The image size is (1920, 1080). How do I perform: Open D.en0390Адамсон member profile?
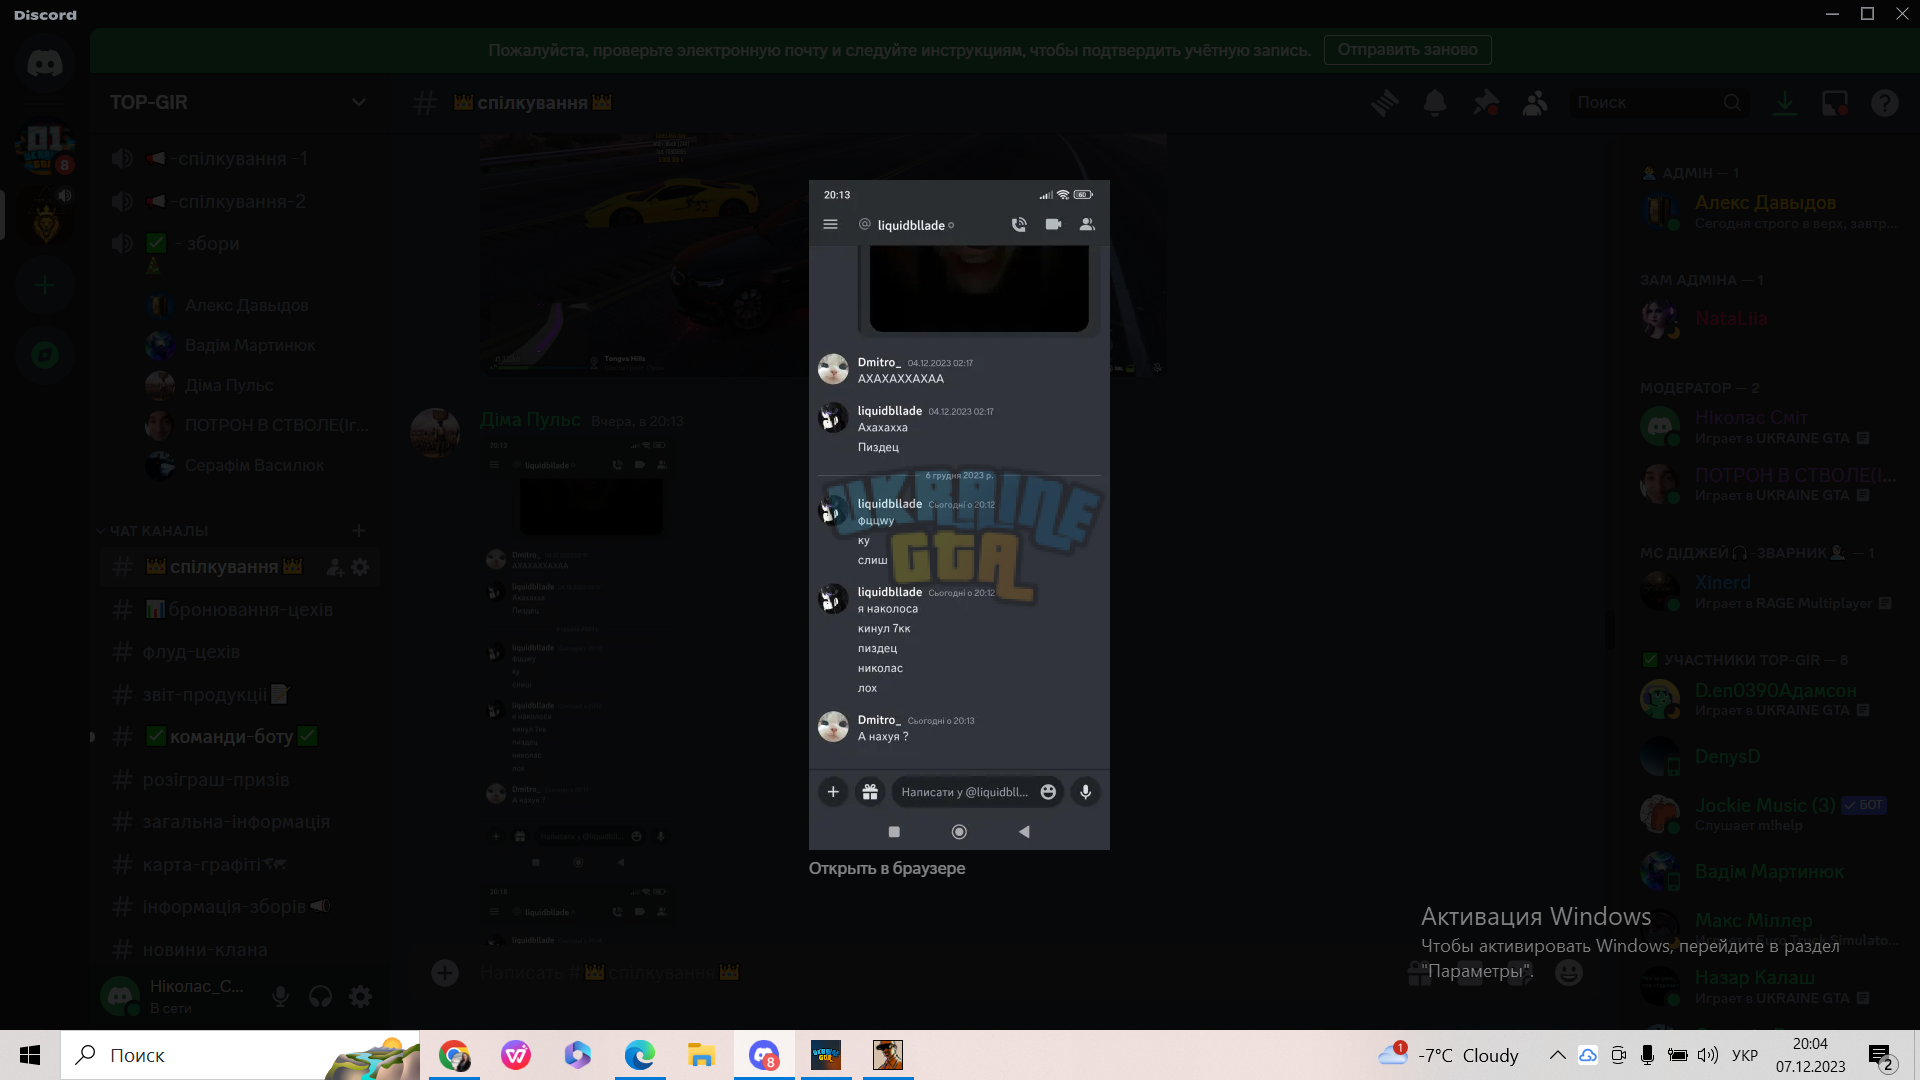1768,699
